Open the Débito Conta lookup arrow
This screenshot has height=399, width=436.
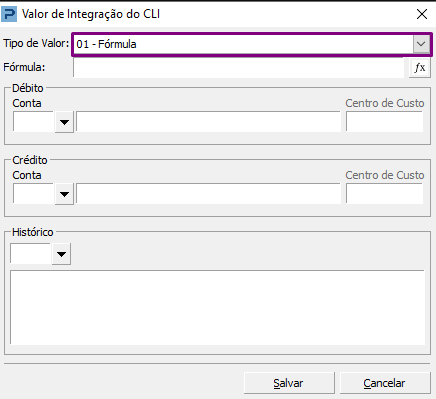coord(64,122)
